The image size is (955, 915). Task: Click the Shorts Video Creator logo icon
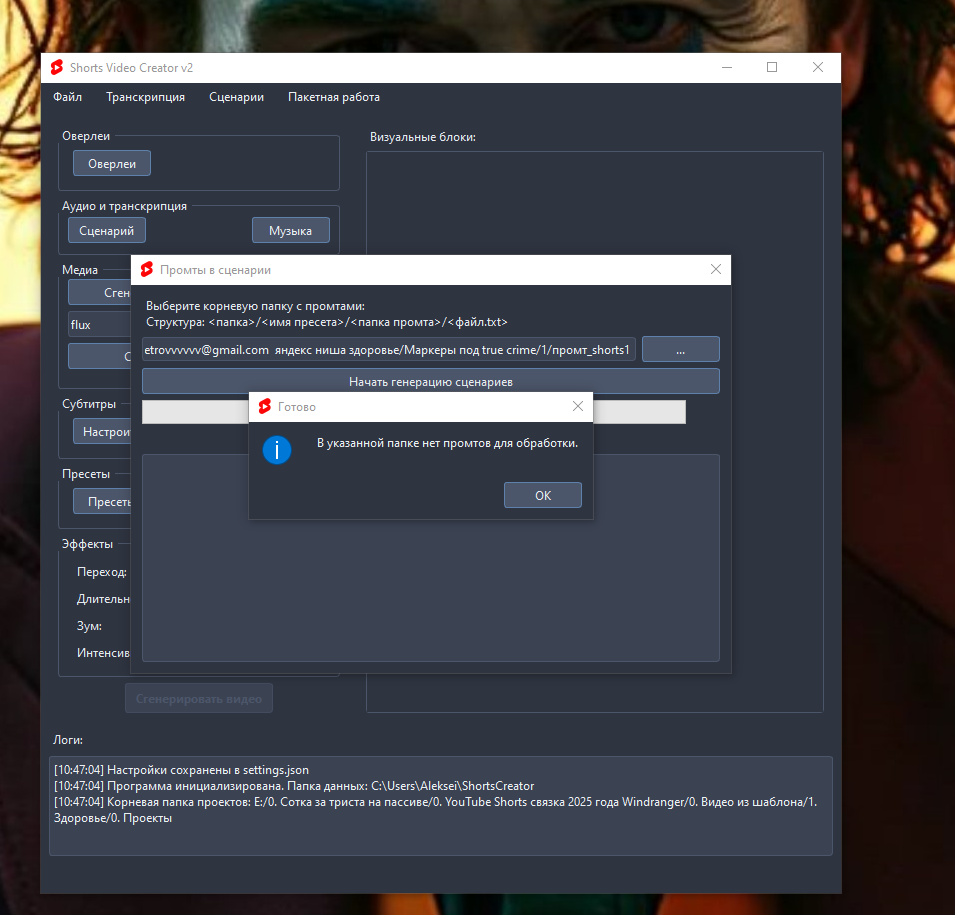(x=57, y=68)
